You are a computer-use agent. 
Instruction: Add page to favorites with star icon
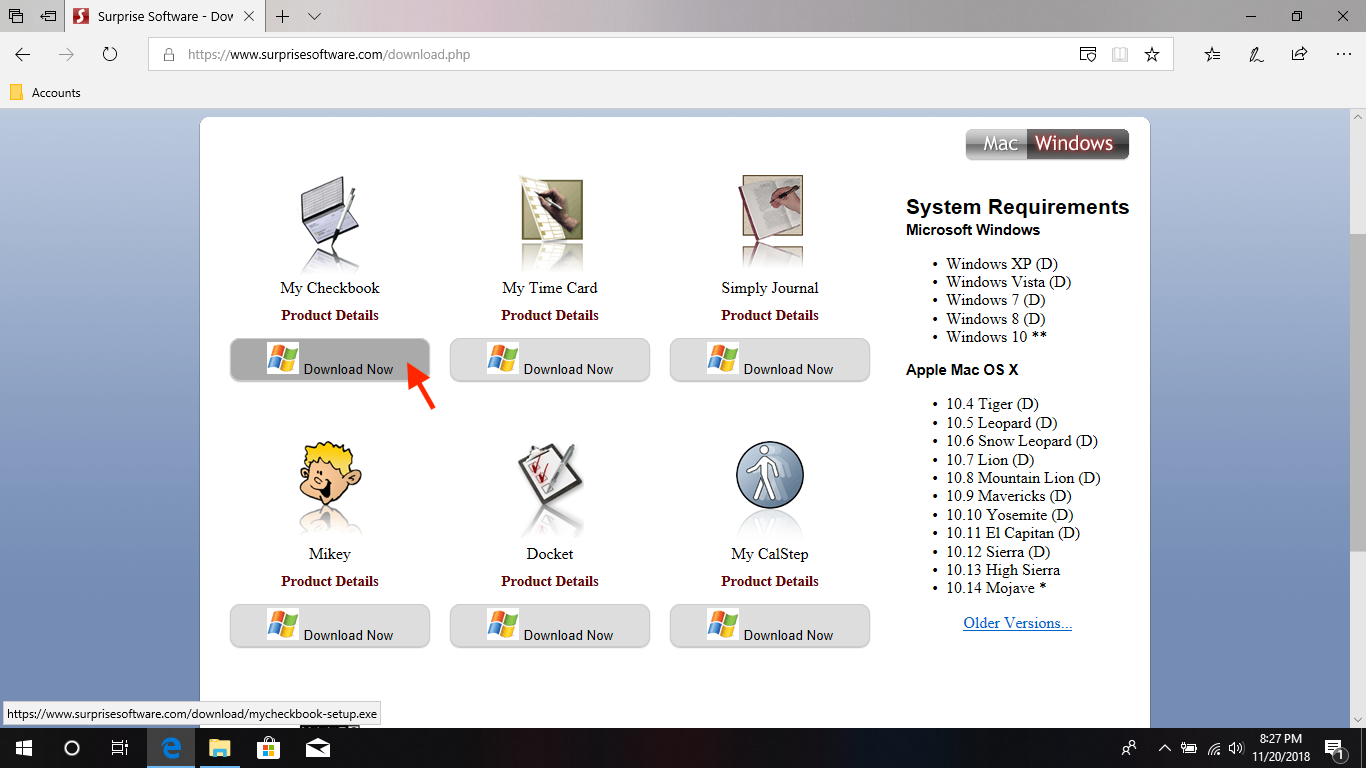(1152, 55)
